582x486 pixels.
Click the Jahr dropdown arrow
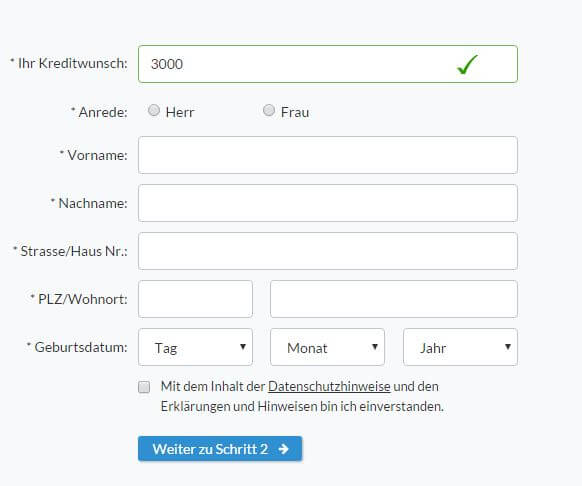(x=508, y=347)
